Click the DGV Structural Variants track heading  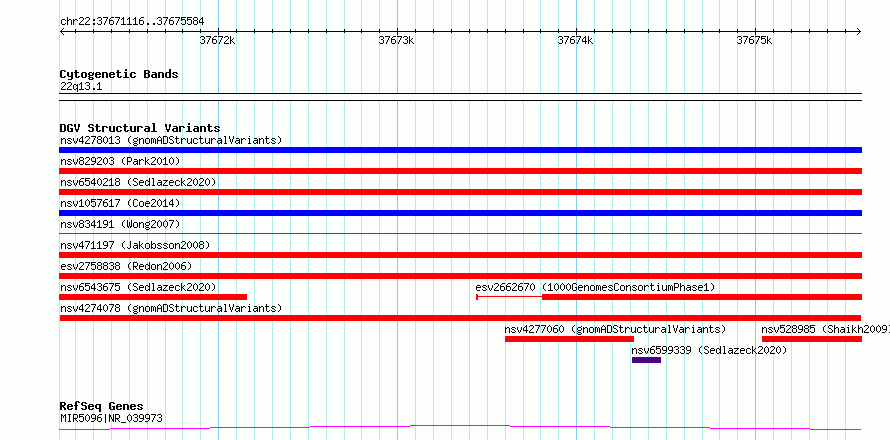pos(140,128)
